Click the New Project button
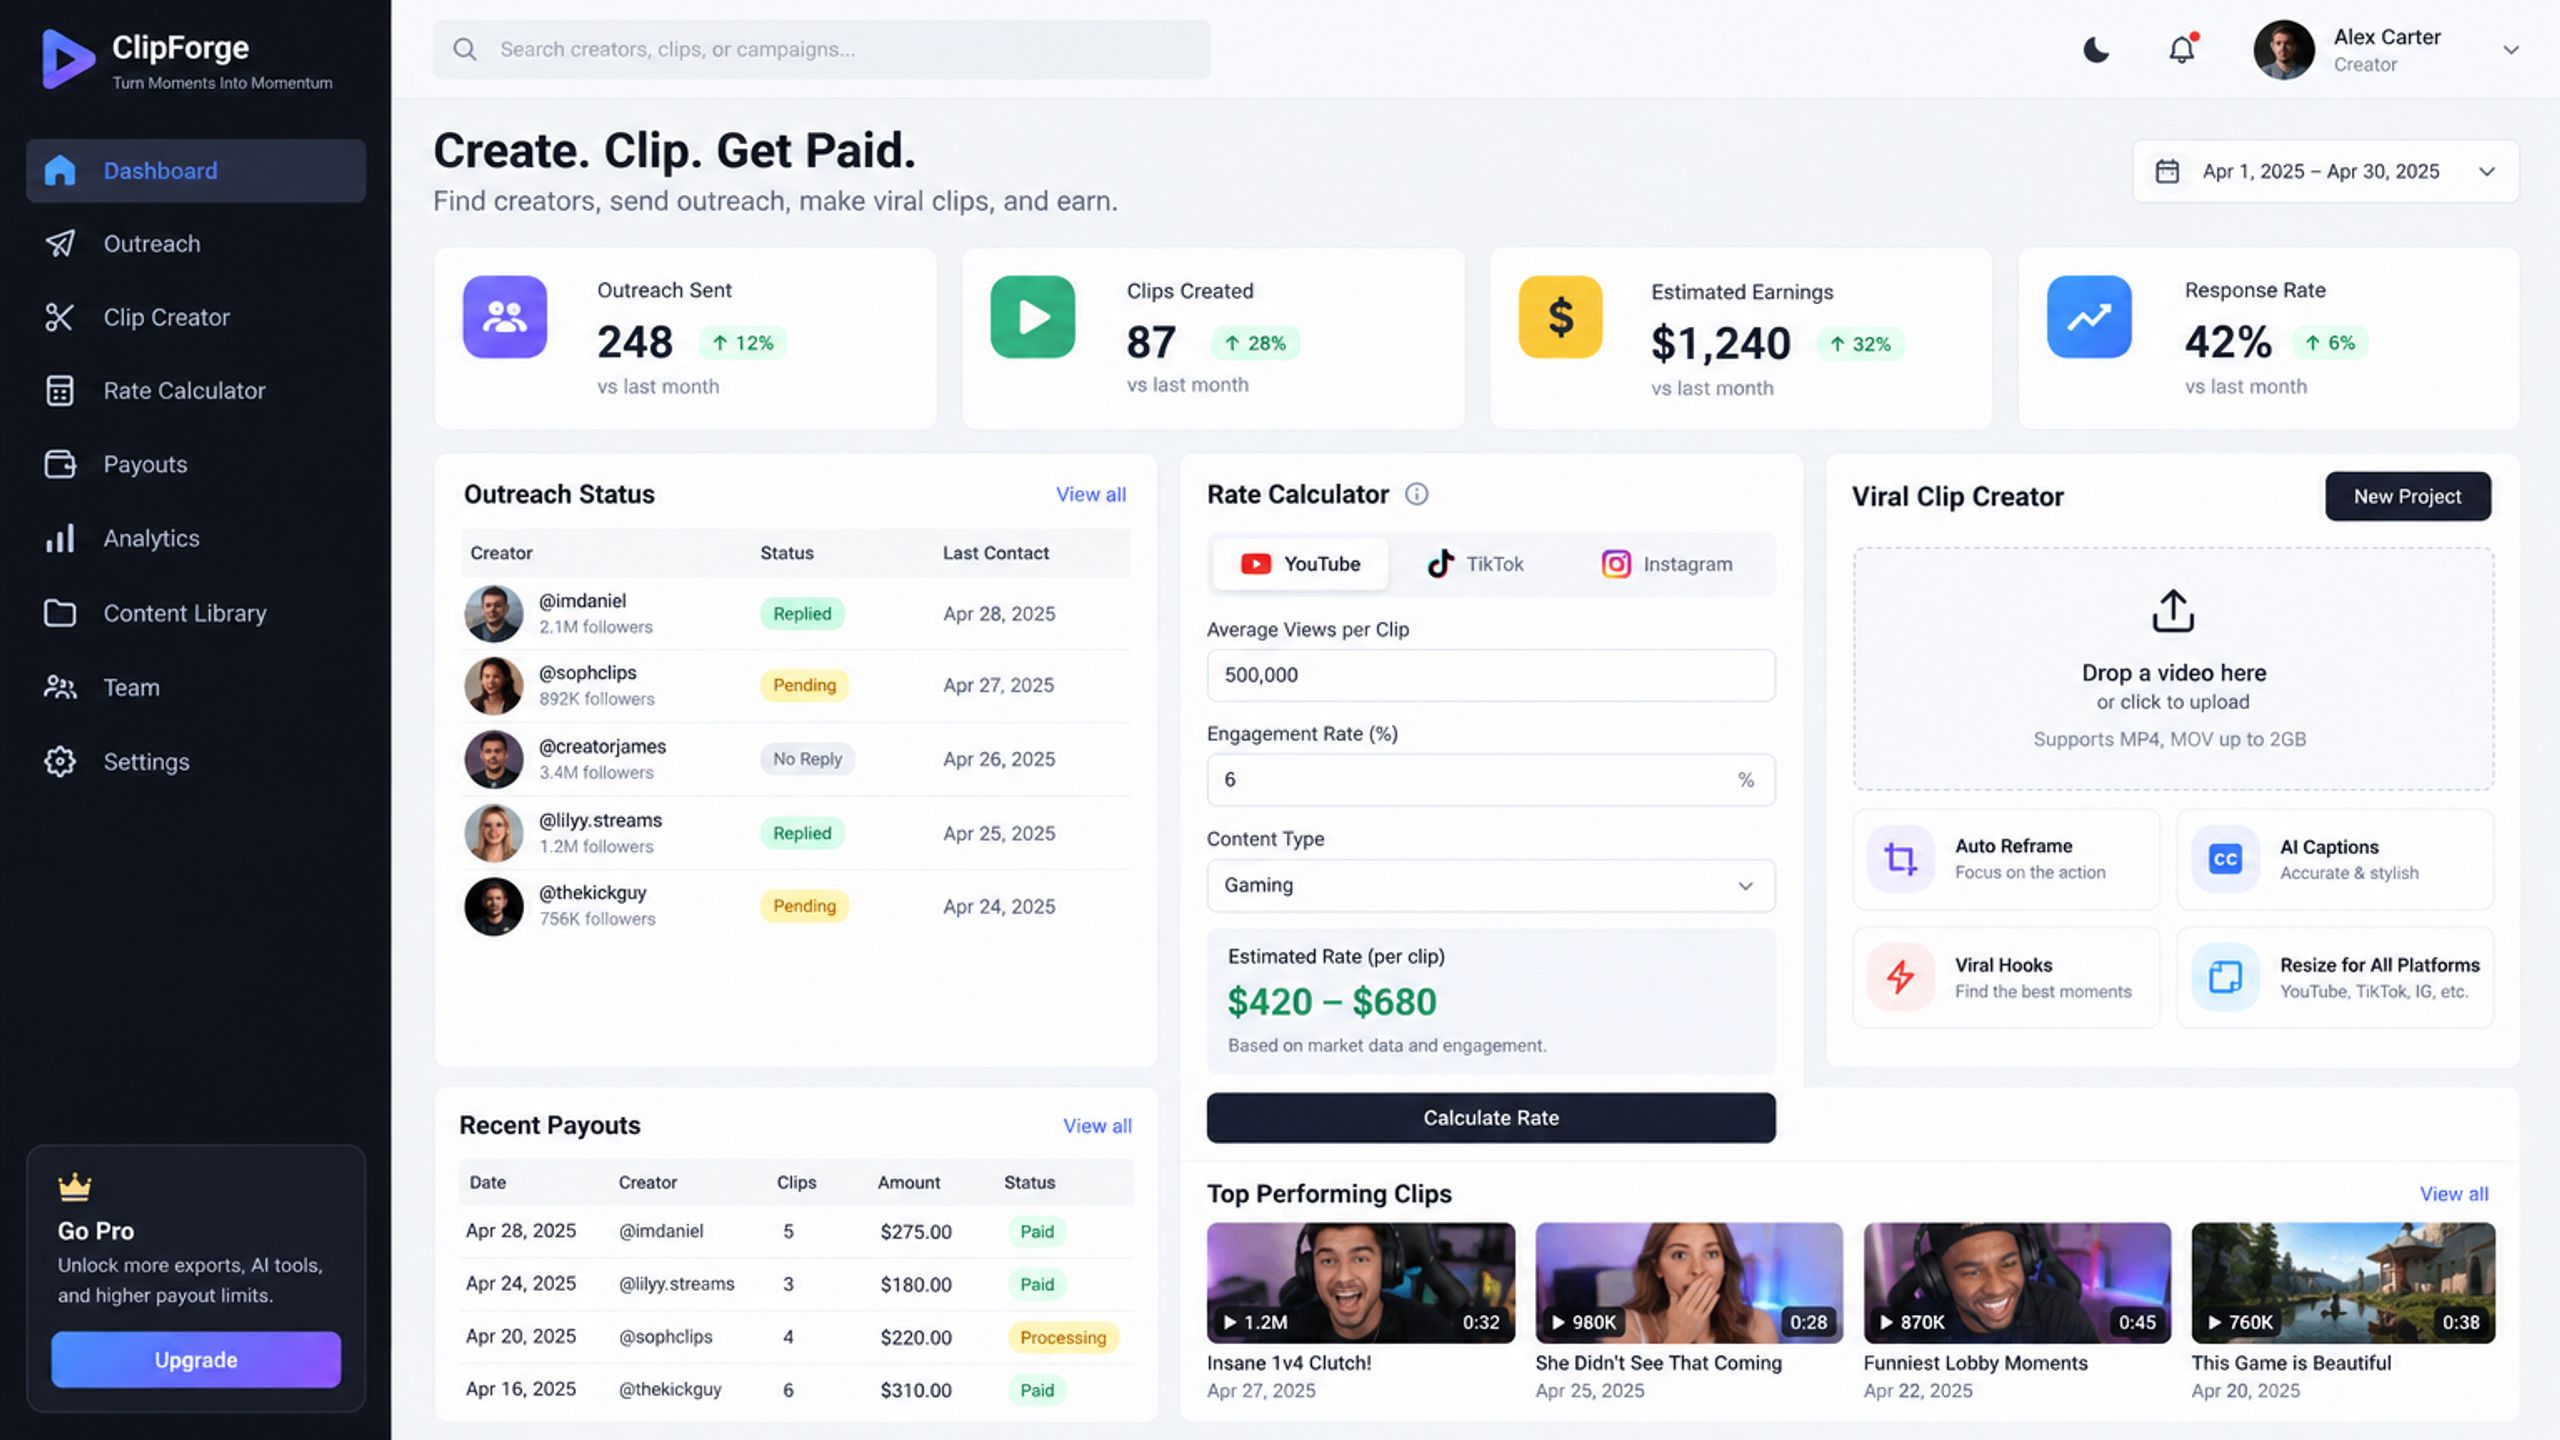 (2408, 497)
